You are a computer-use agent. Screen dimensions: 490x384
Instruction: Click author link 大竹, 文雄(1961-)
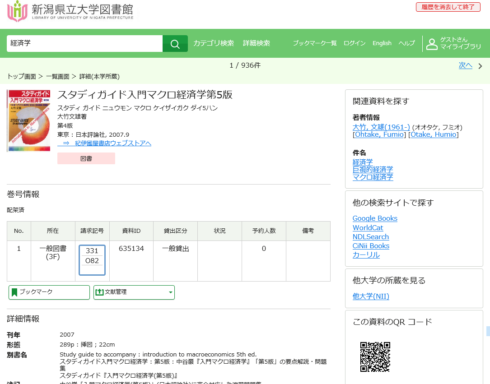tap(381, 127)
